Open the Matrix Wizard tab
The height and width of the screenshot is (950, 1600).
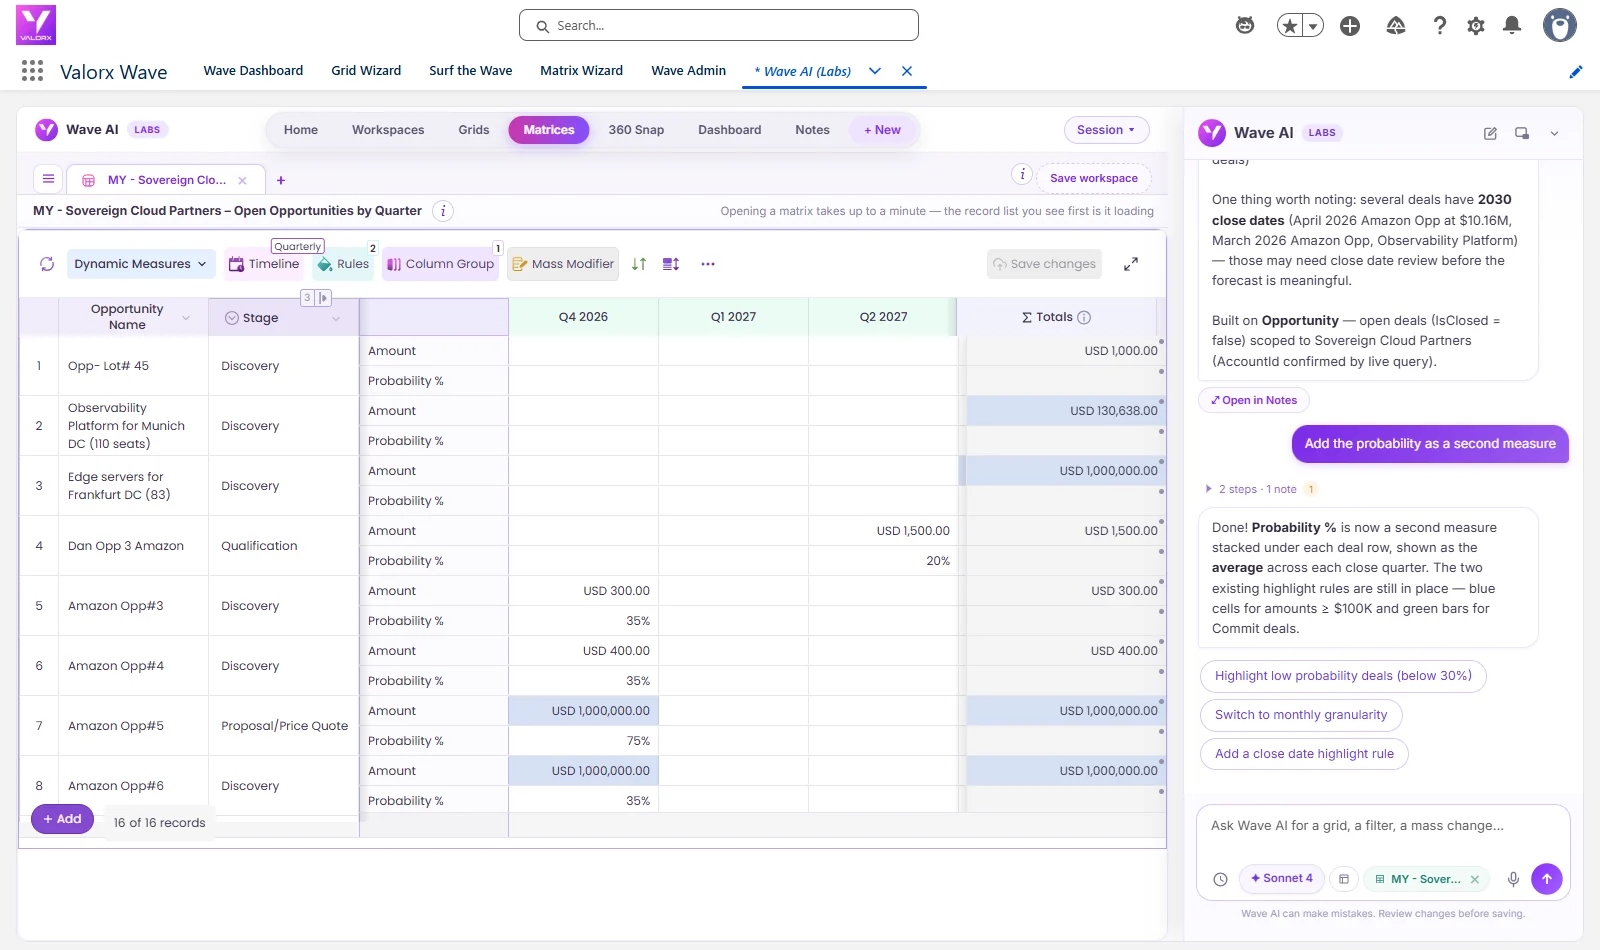click(x=581, y=71)
